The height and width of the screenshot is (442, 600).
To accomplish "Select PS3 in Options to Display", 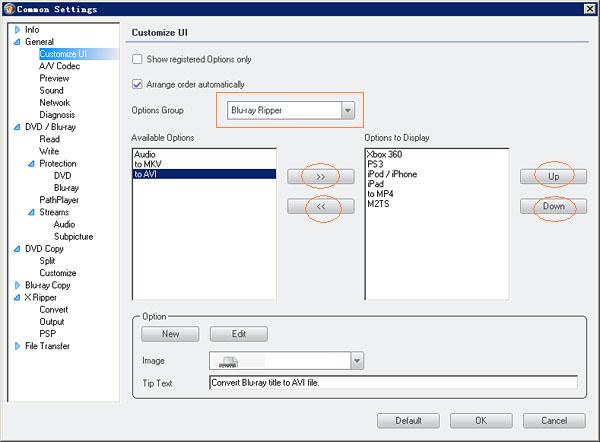I will [437, 164].
